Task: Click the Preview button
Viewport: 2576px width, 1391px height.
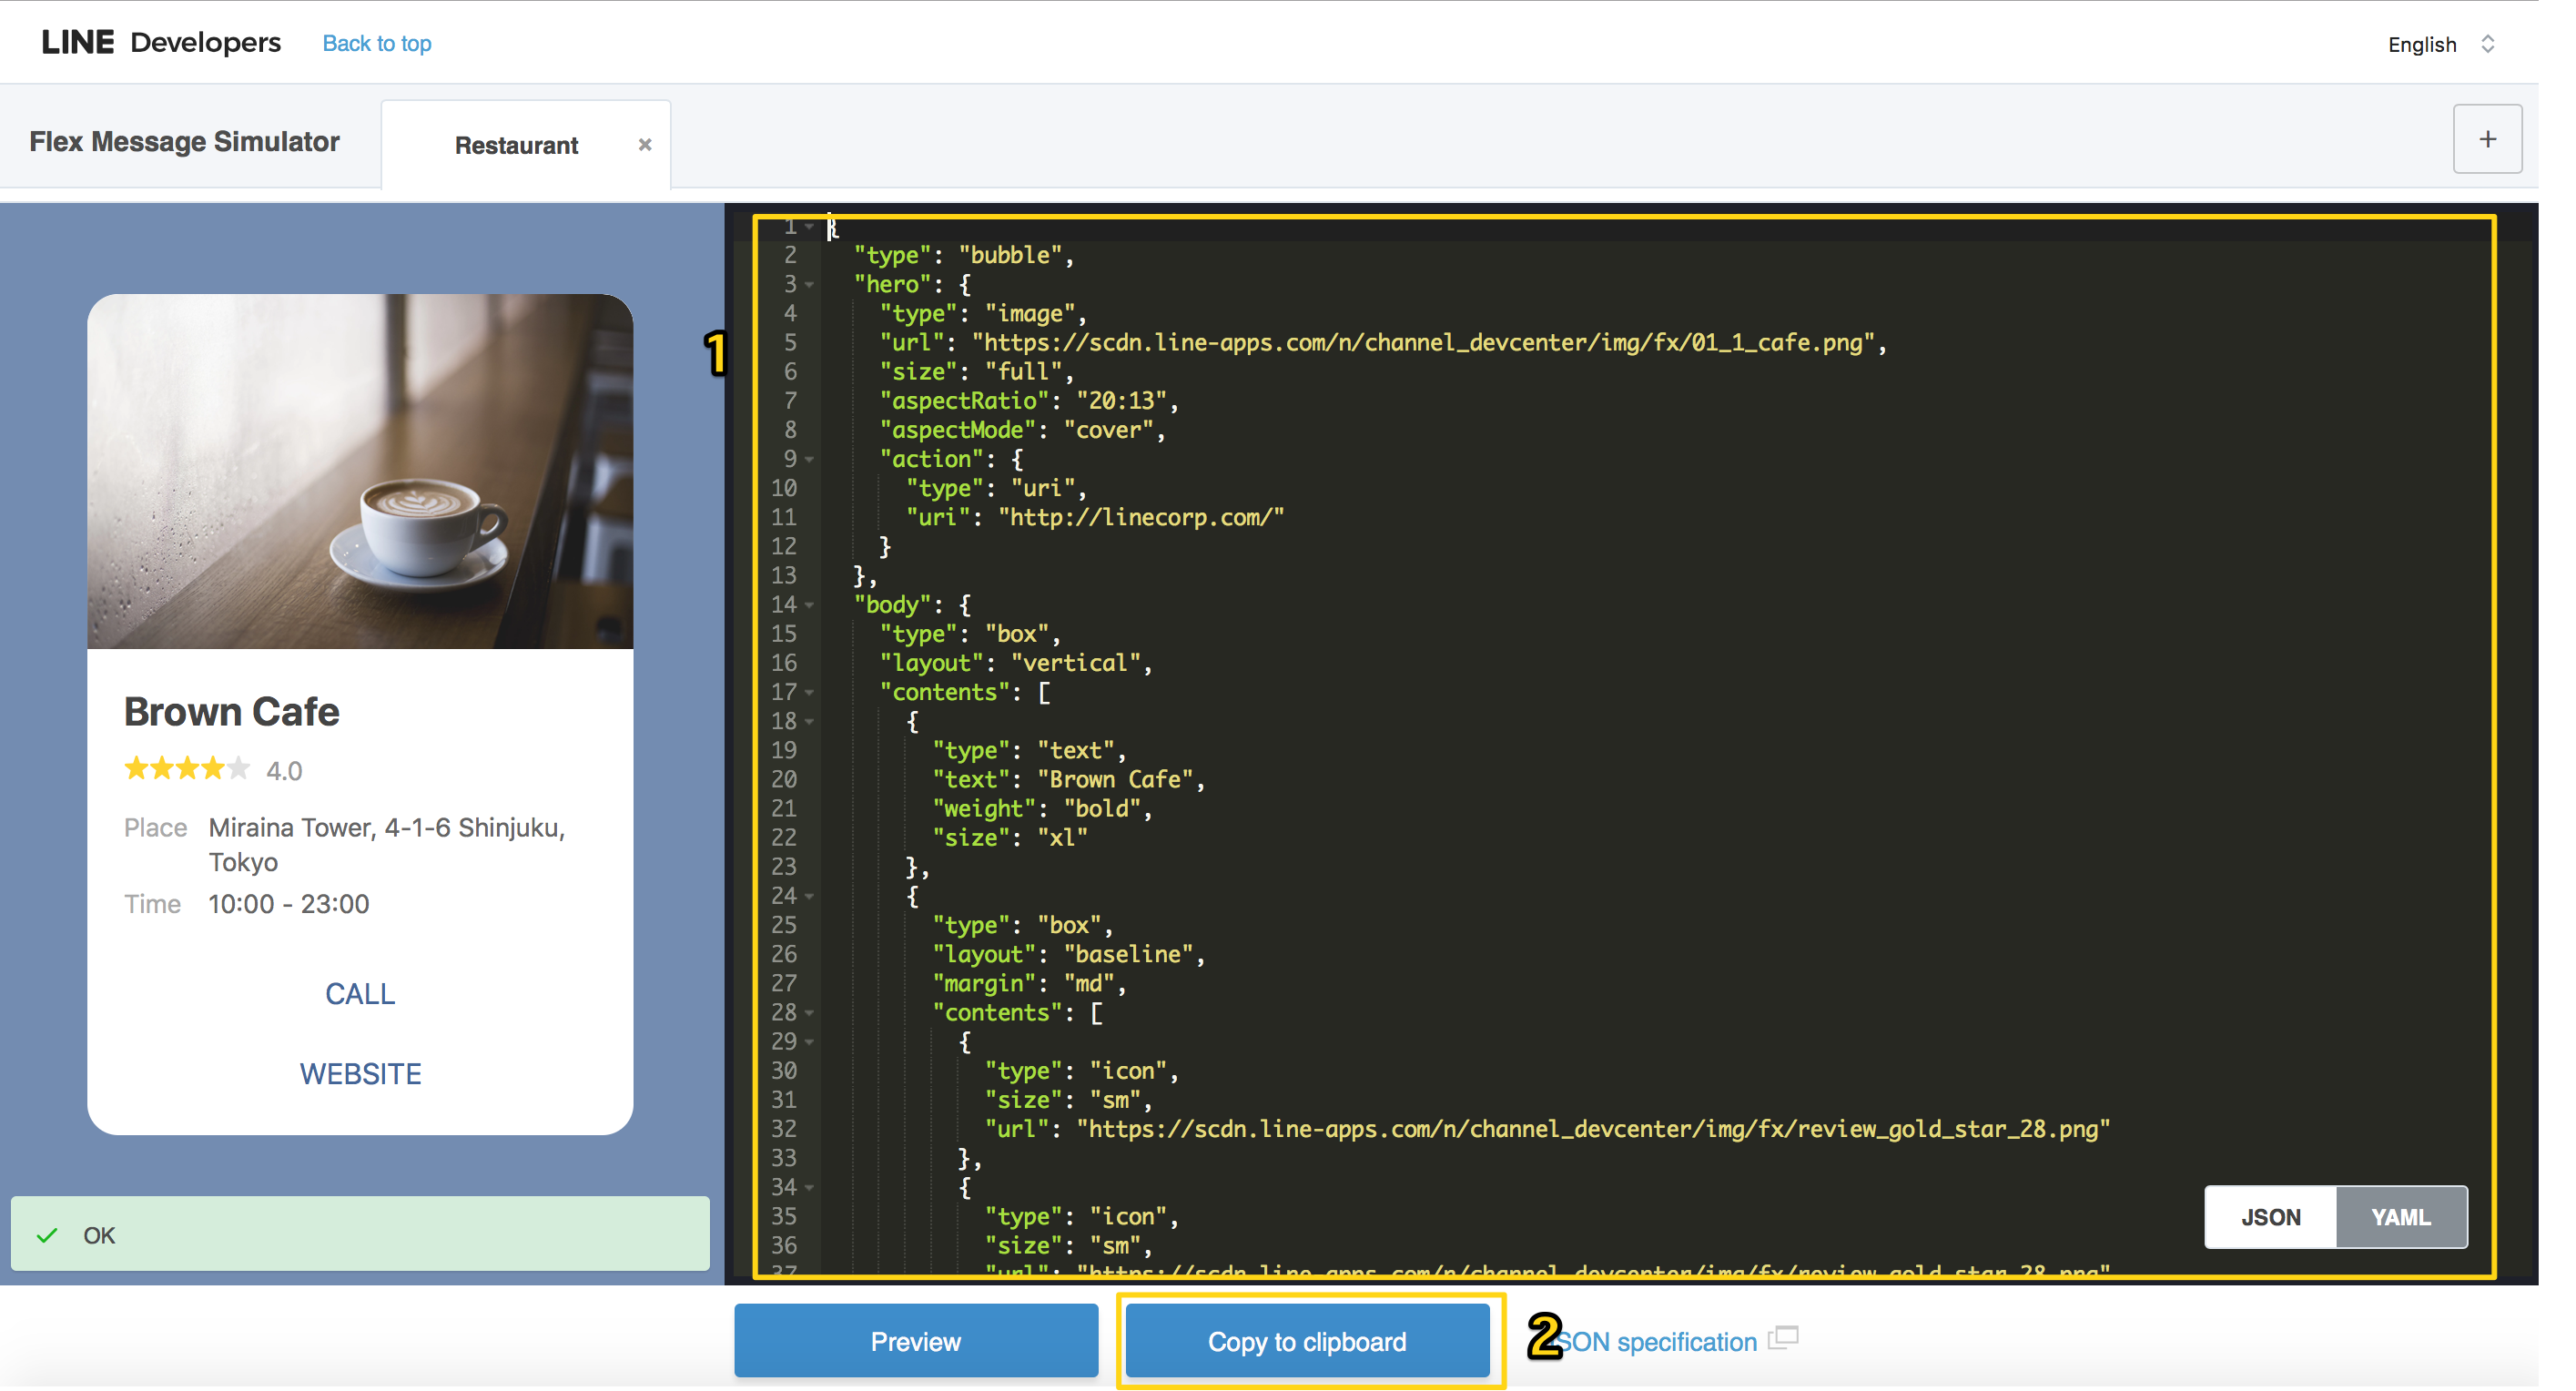Action: (915, 1340)
